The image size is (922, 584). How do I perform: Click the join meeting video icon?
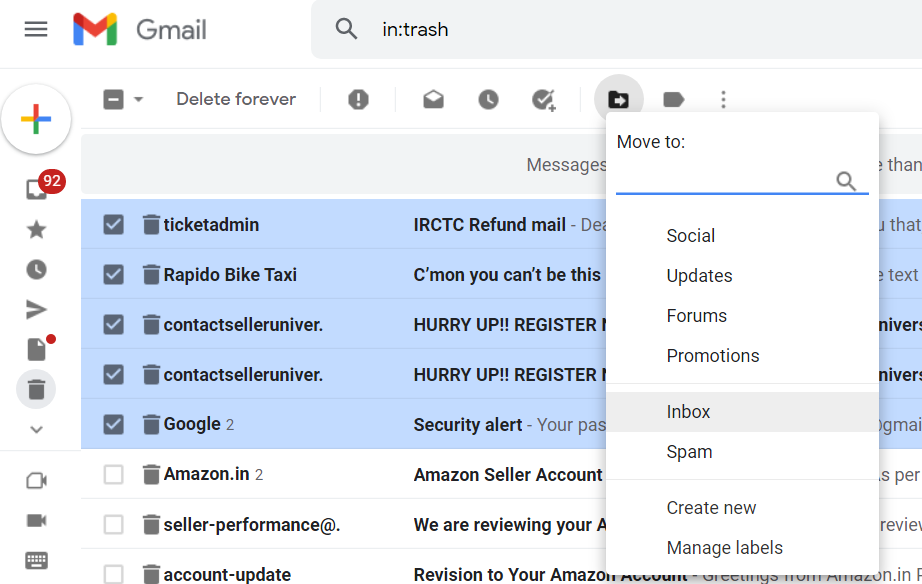(x=36, y=520)
